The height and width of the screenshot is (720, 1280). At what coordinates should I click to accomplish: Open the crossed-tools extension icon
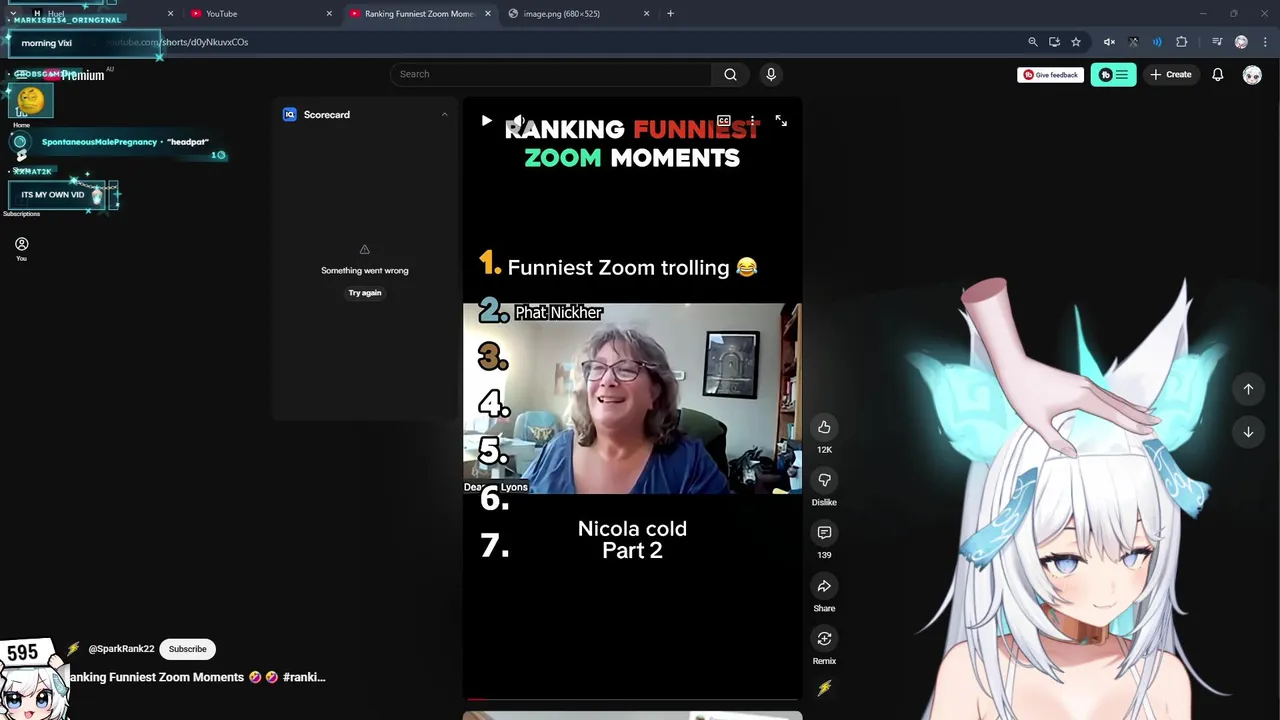click(1133, 42)
